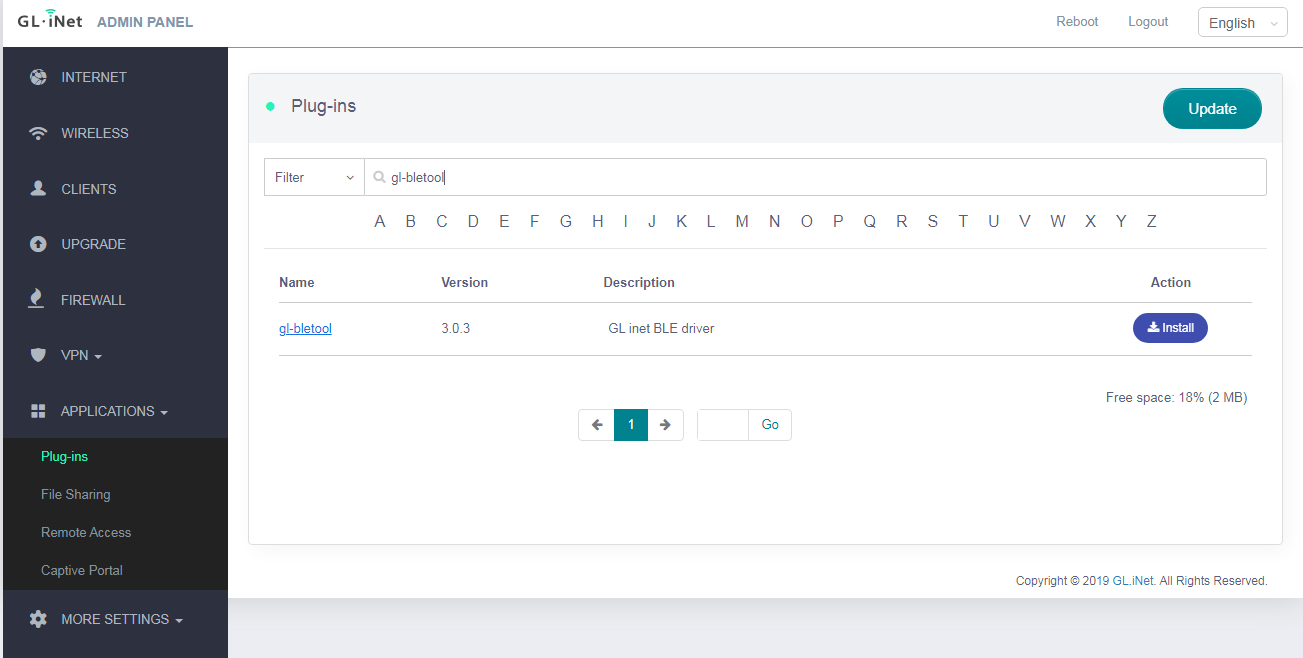The width and height of the screenshot is (1303, 658).
Task: Select page 1 in pagination
Action: click(x=631, y=425)
